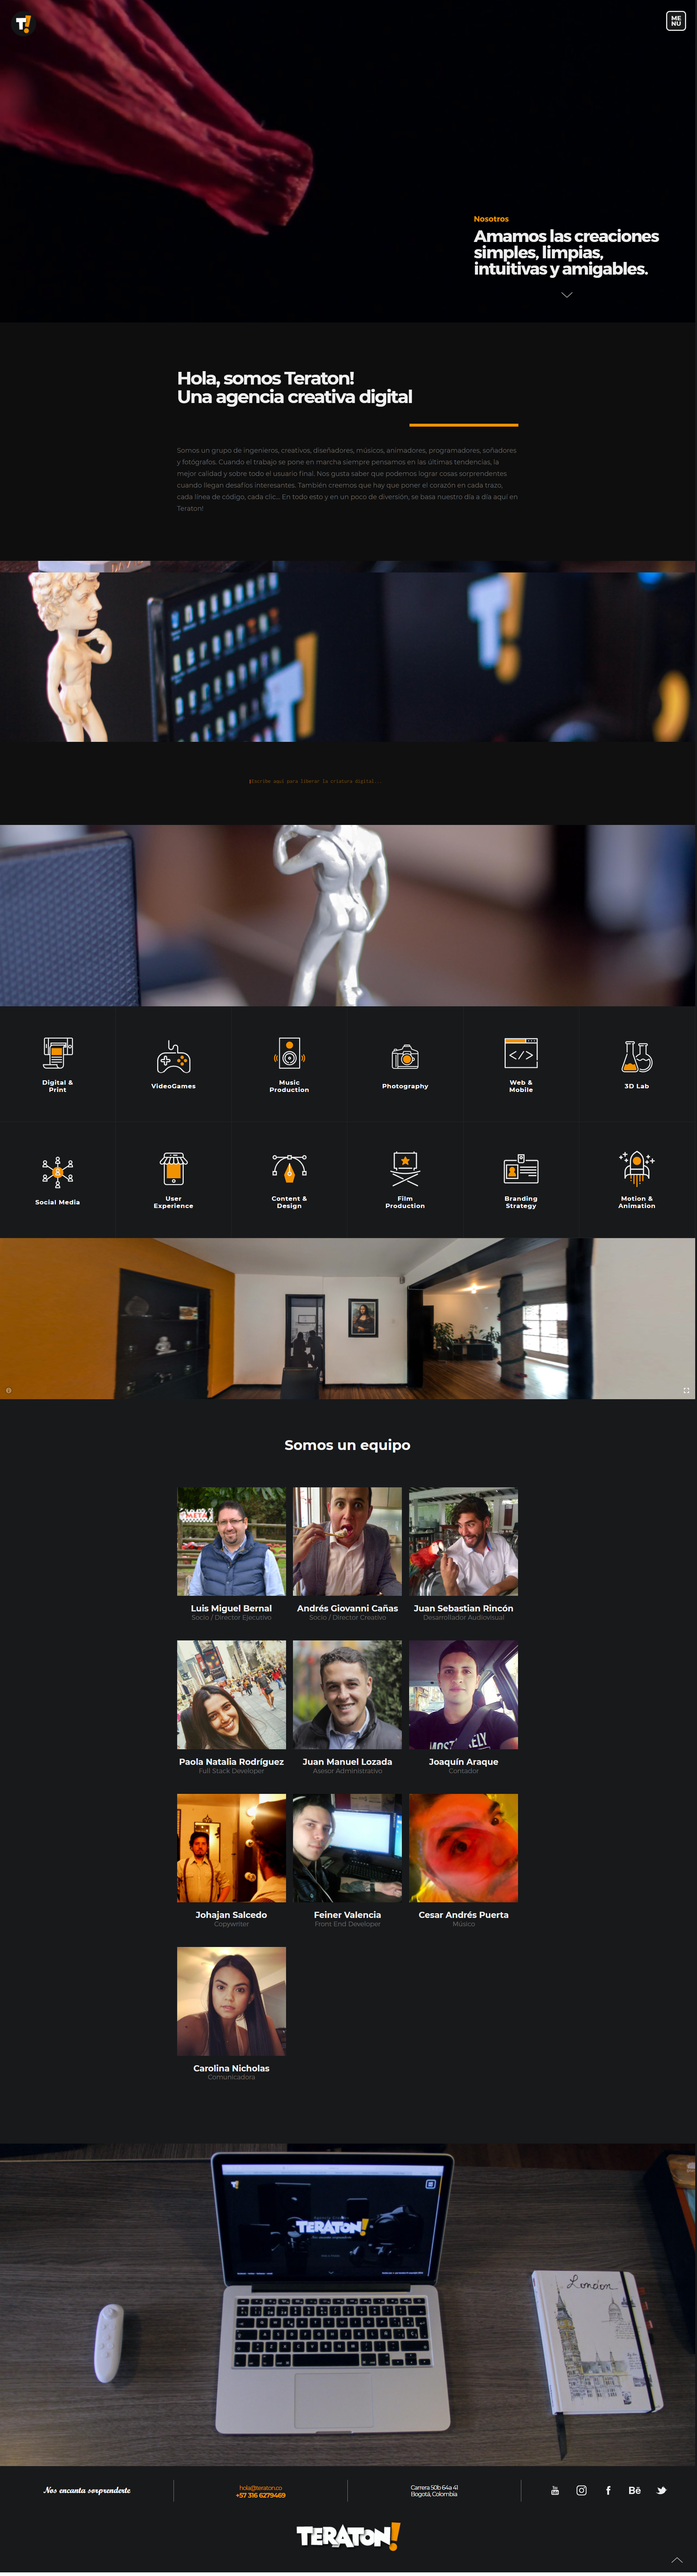Click the Branding Strategy service tile
This screenshot has height=2576, width=697.
[521, 1180]
